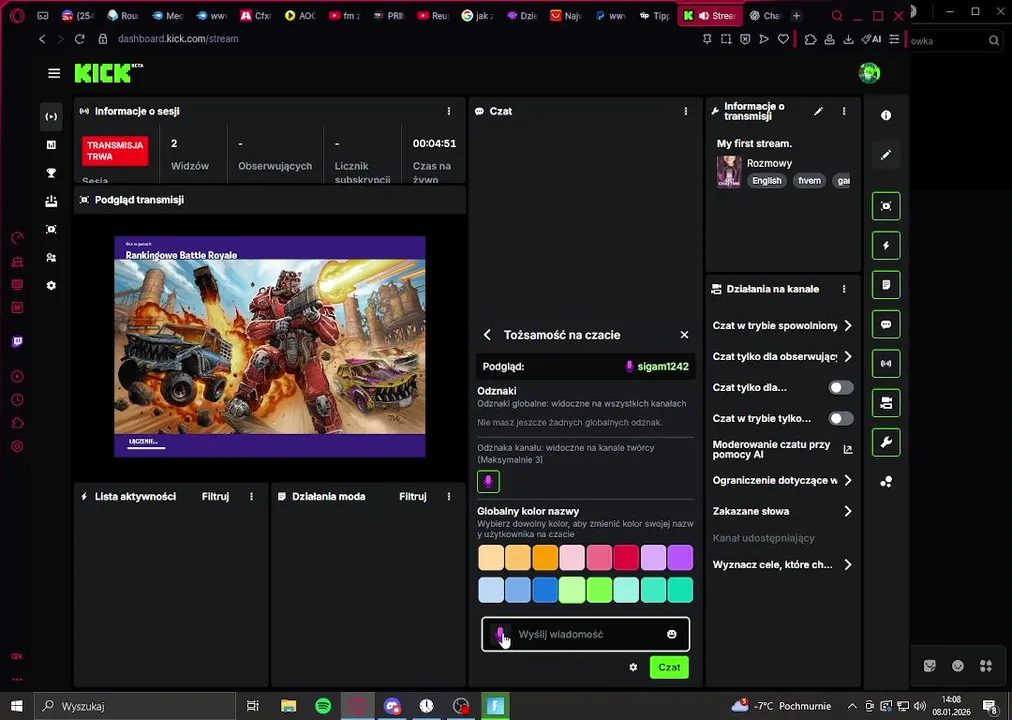
Task: Open the trophy achievements sidebar icon
Action: [x=51, y=173]
